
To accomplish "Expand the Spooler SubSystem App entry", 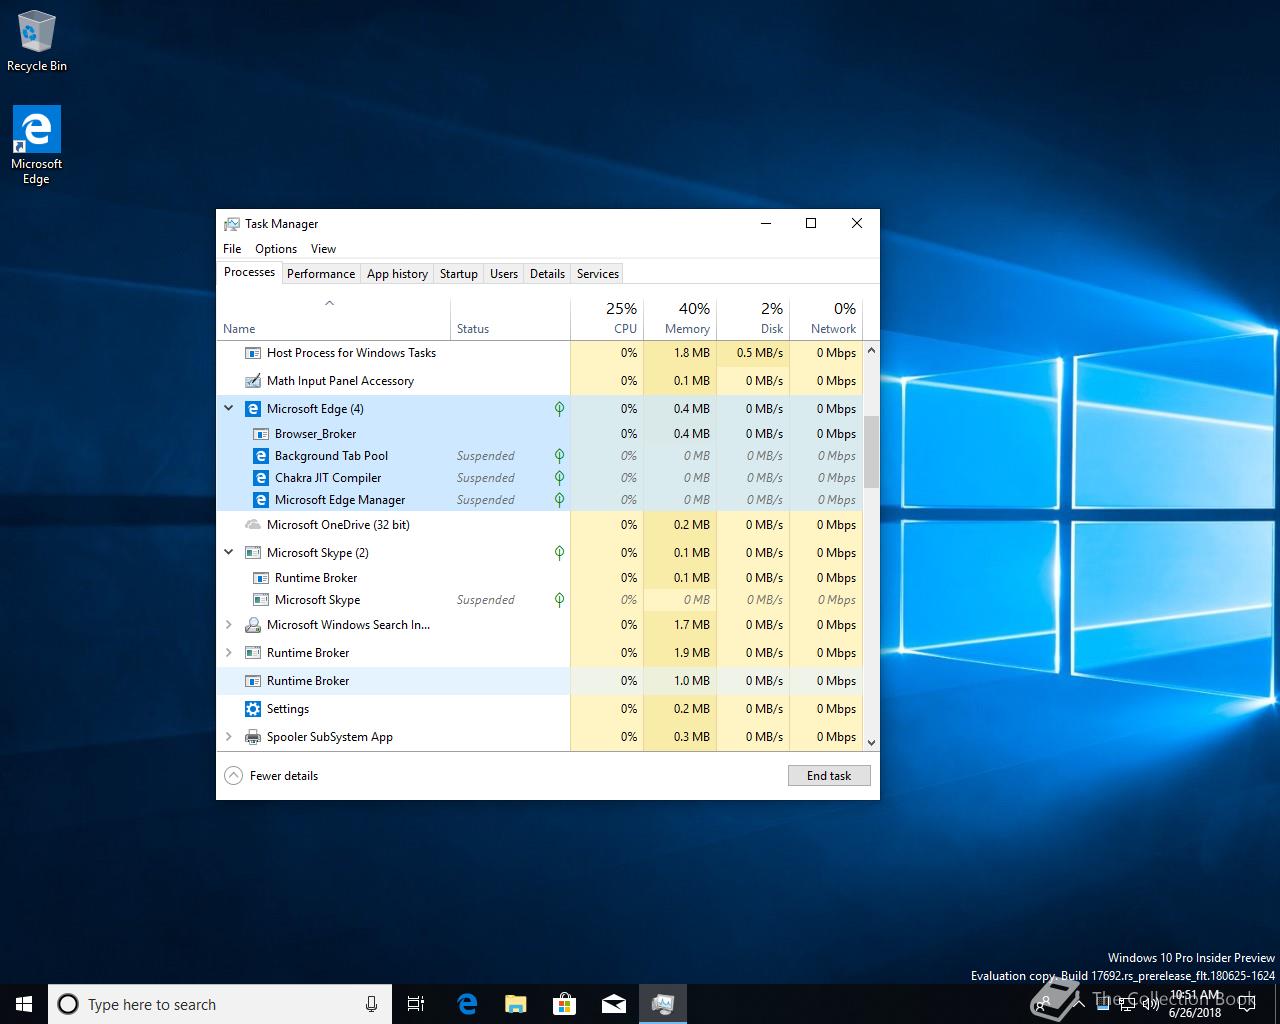I will [x=228, y=737].
